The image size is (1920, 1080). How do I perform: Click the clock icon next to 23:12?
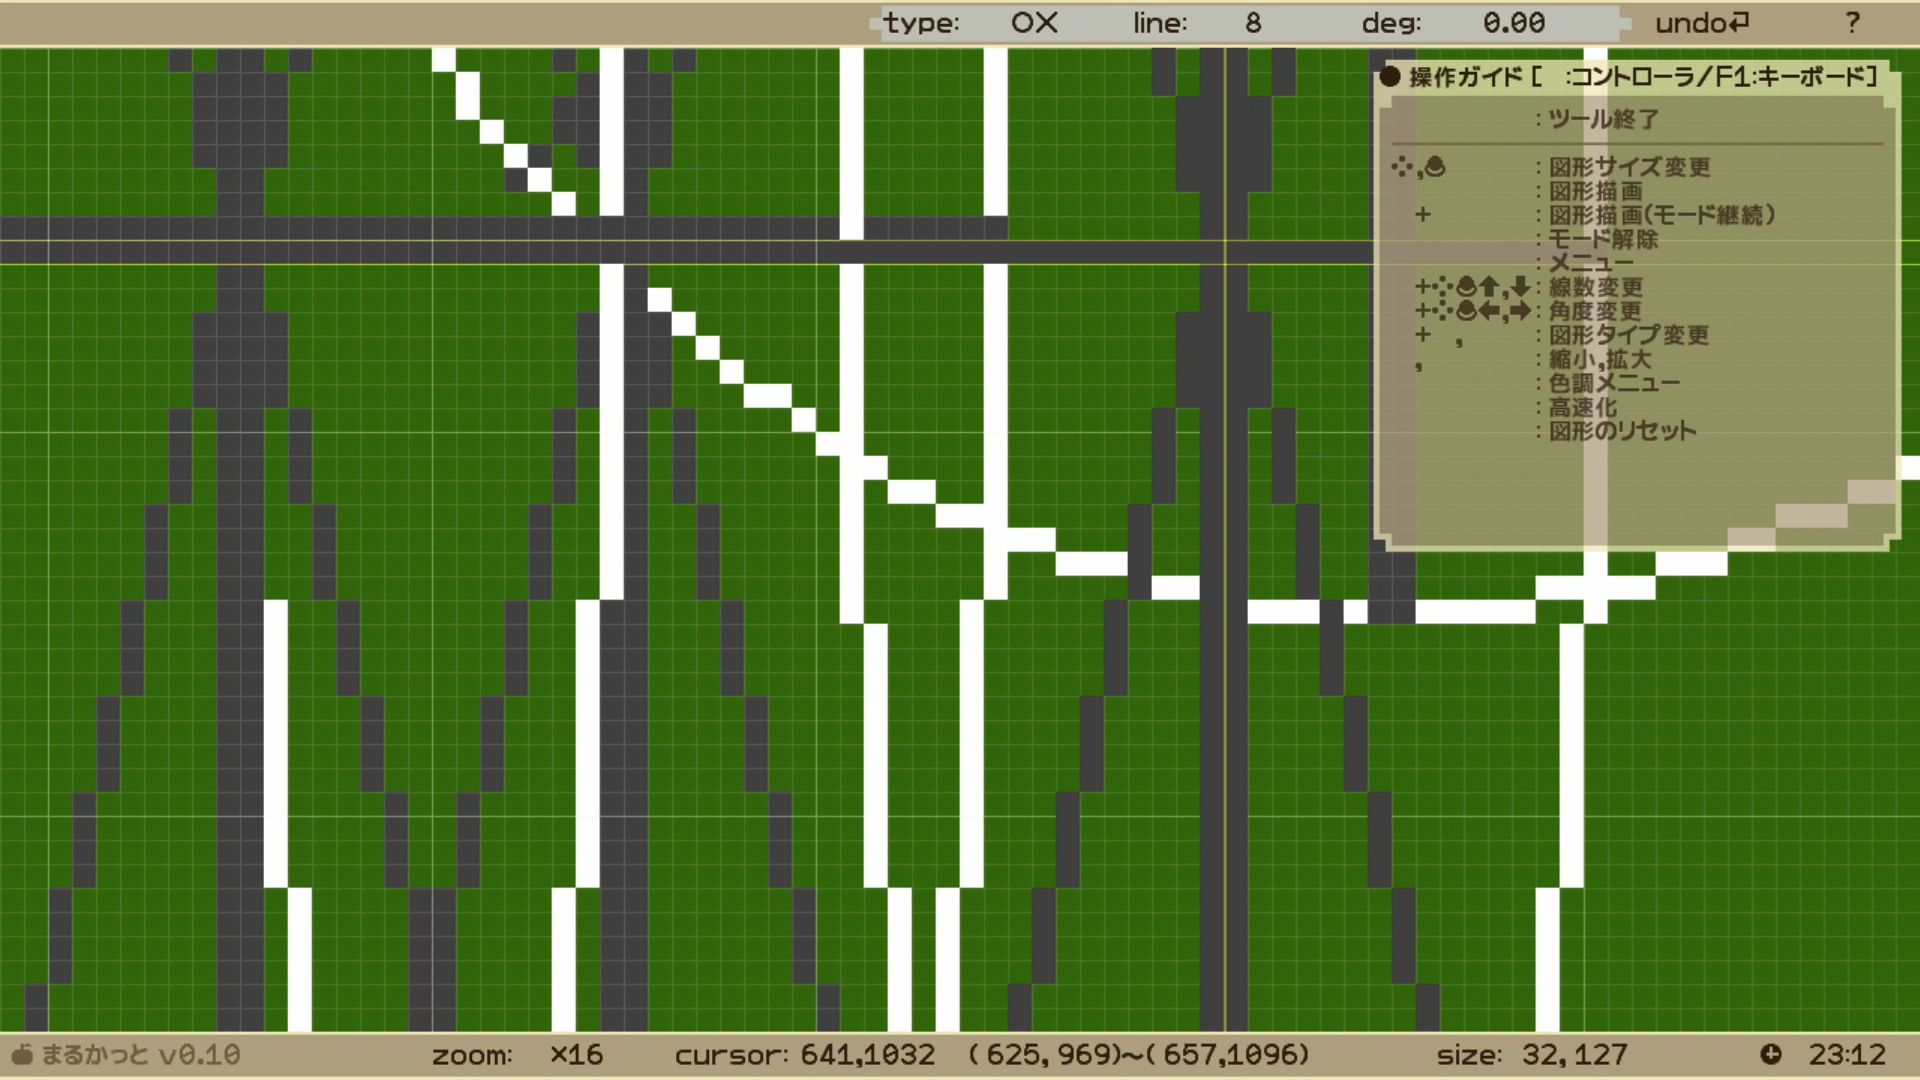coord(1771,1054)
